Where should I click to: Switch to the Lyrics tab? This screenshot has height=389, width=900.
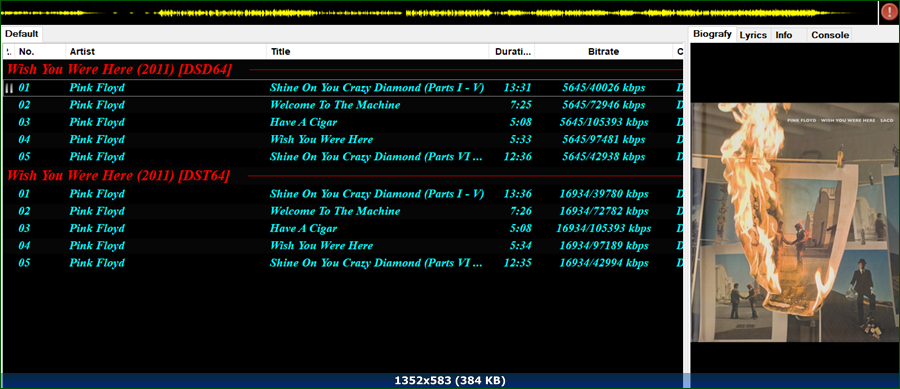pos(753,35)
